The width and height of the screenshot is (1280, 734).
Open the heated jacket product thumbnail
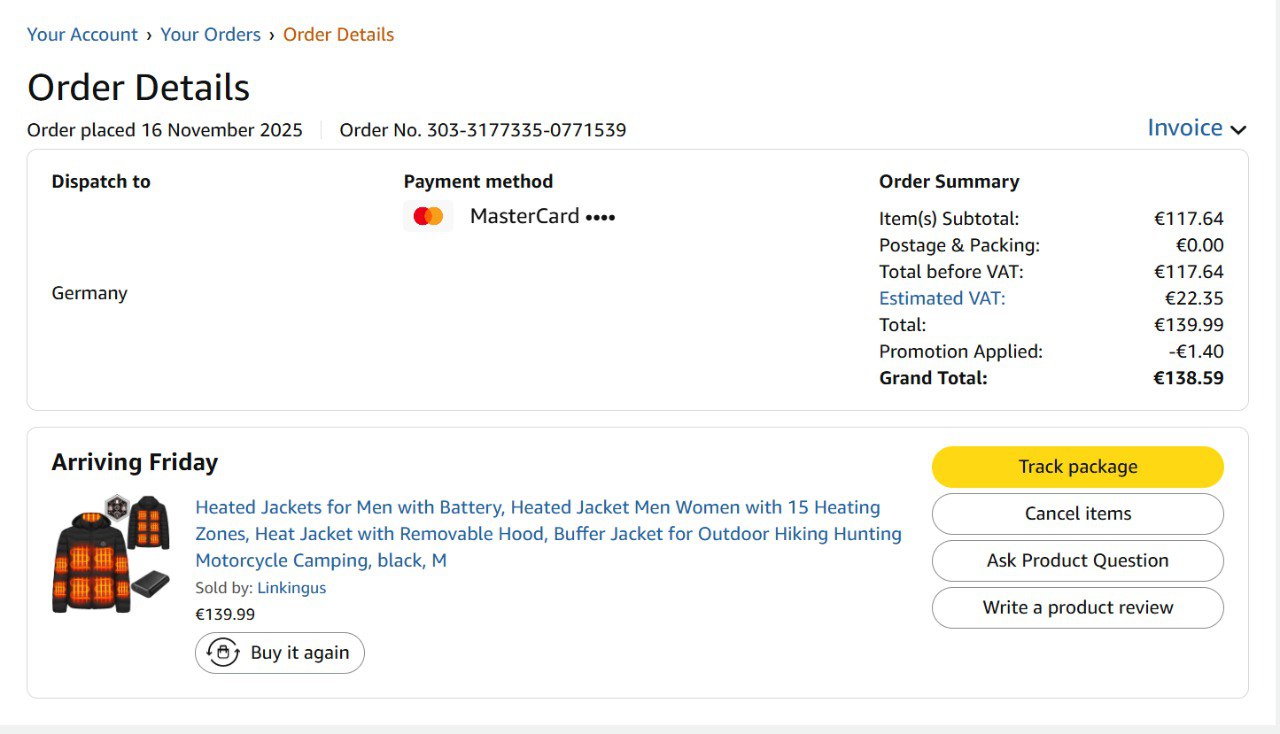click(x=110, y=553)
